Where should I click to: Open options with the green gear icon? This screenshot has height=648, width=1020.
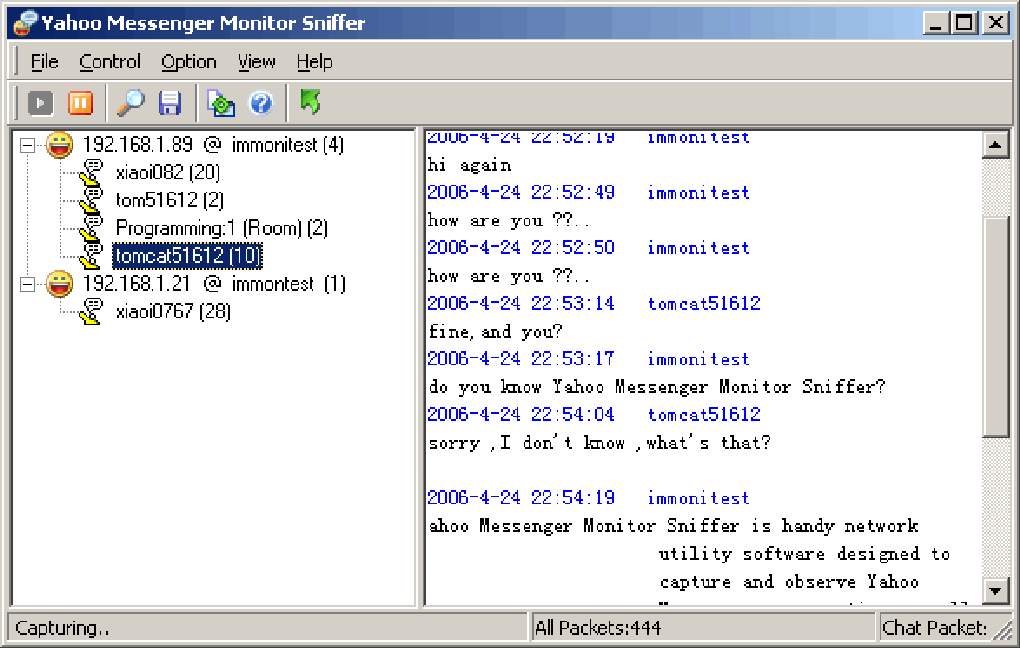pos(221,103)
